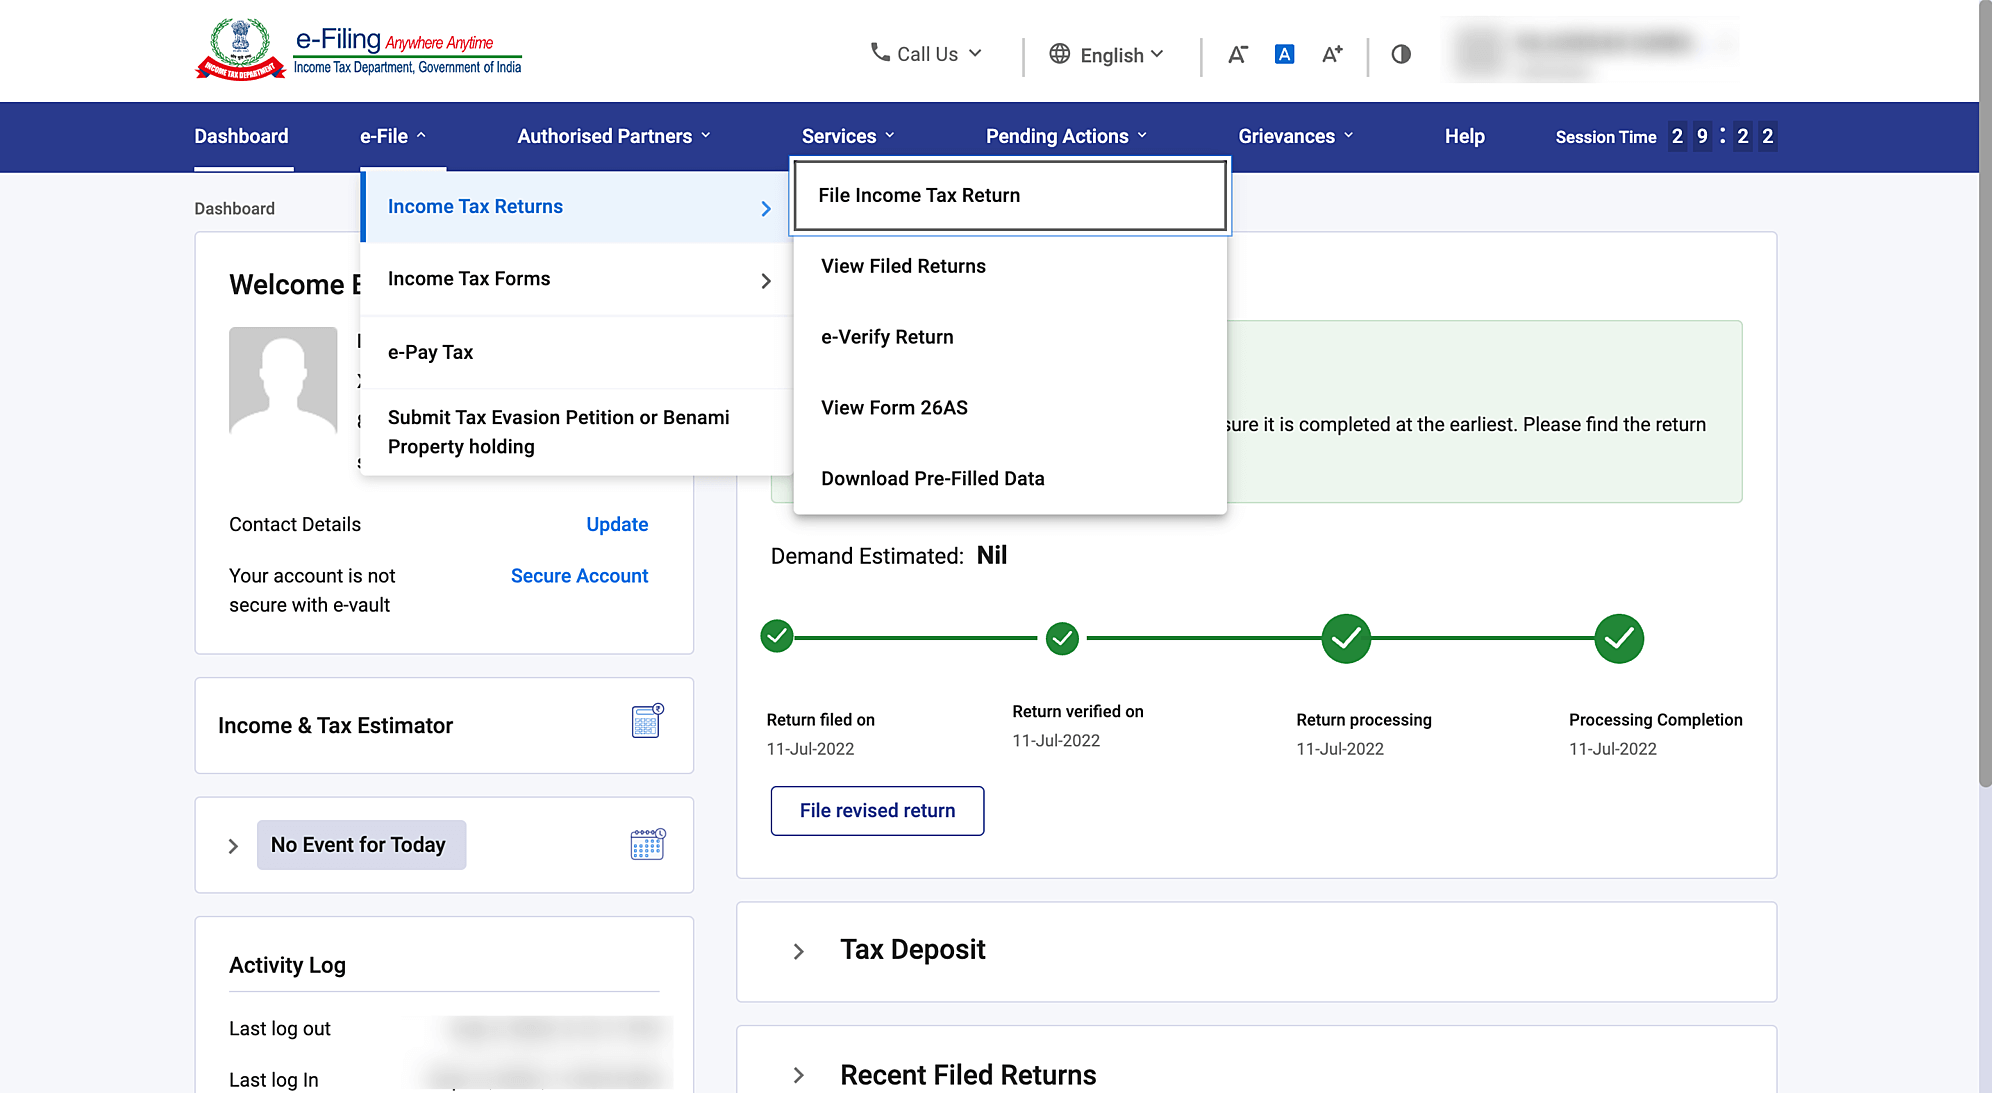Screen dimensions: 1992x1093
Task: Click the Update contact details link
Action: coord(617,524)
